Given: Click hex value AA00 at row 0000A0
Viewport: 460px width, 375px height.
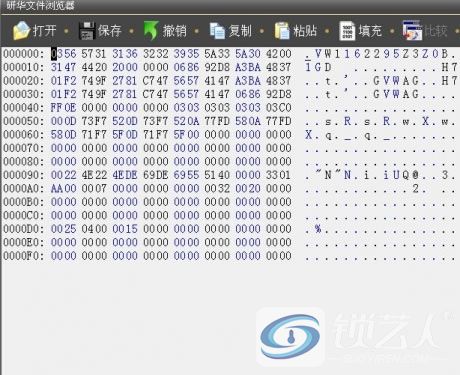Looking at the screenshot, I should 63,189.
